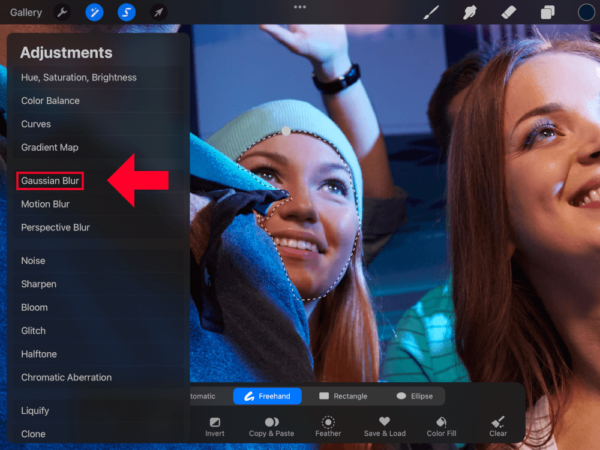Open the Layers panel
Screen dimensions: 600x450
(548, 13)
